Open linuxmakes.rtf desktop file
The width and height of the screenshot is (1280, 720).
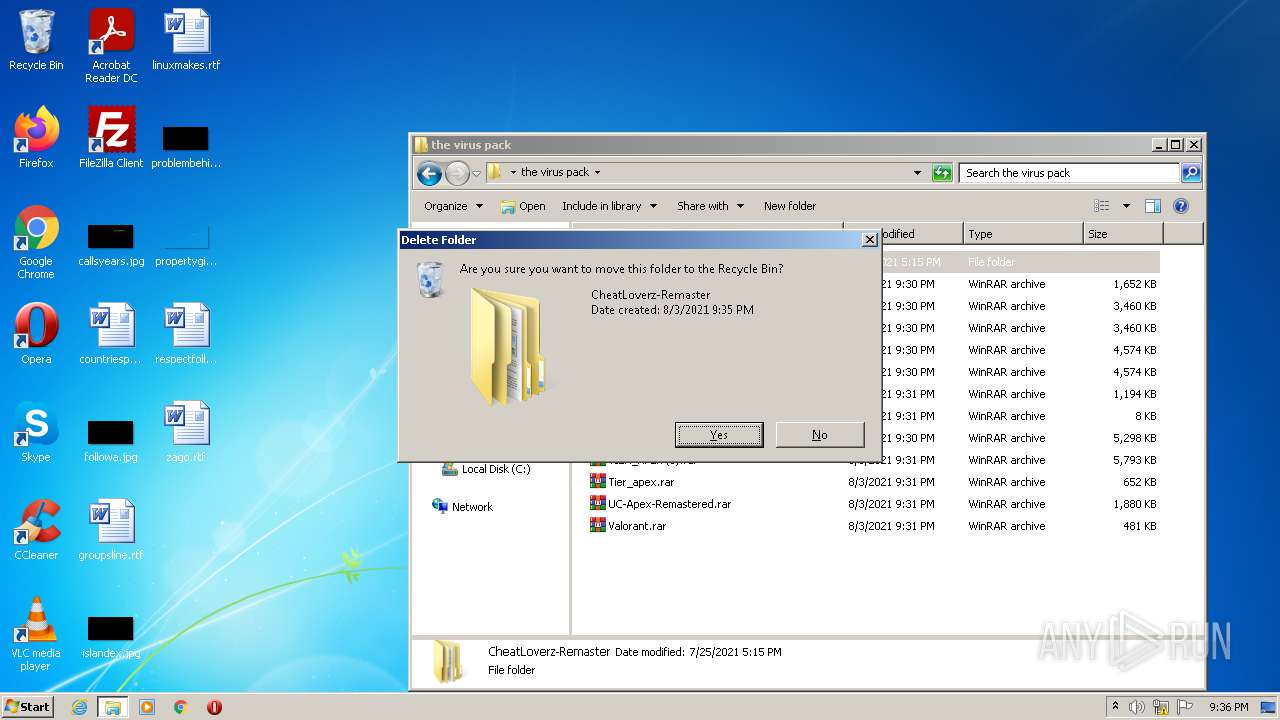(186, 42)
